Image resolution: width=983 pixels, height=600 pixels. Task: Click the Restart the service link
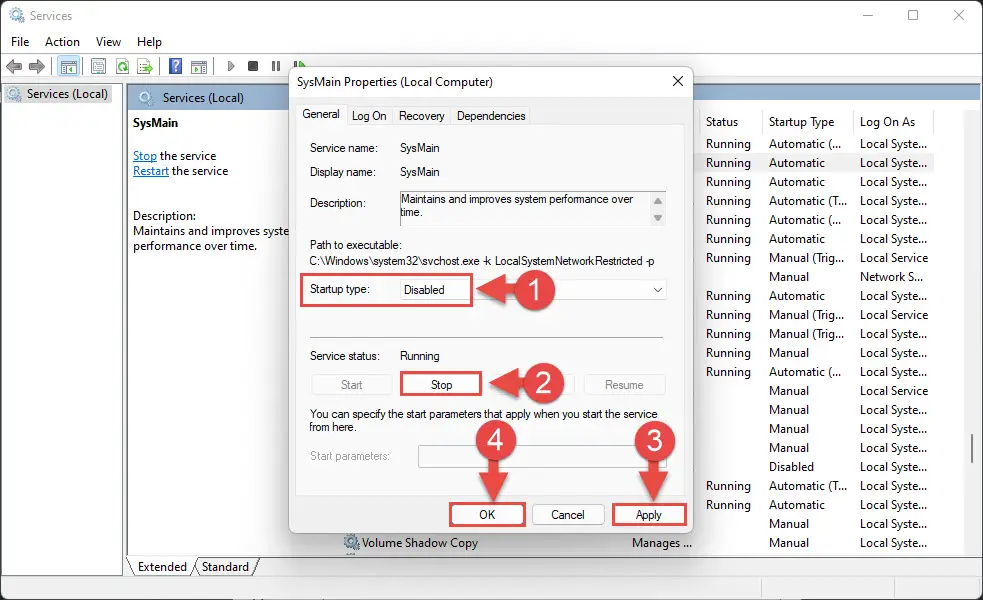151,171
